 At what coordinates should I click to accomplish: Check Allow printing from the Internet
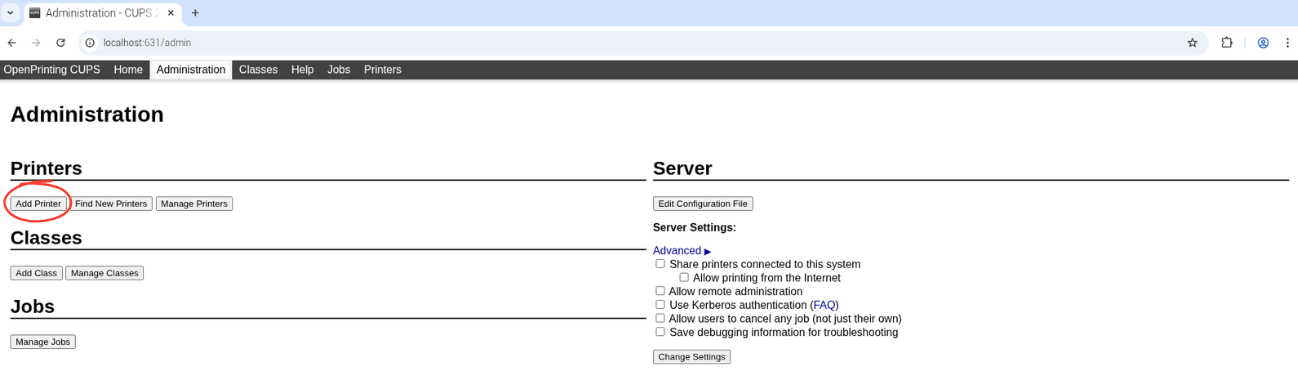pyautogui.click(x=684, y=278)
